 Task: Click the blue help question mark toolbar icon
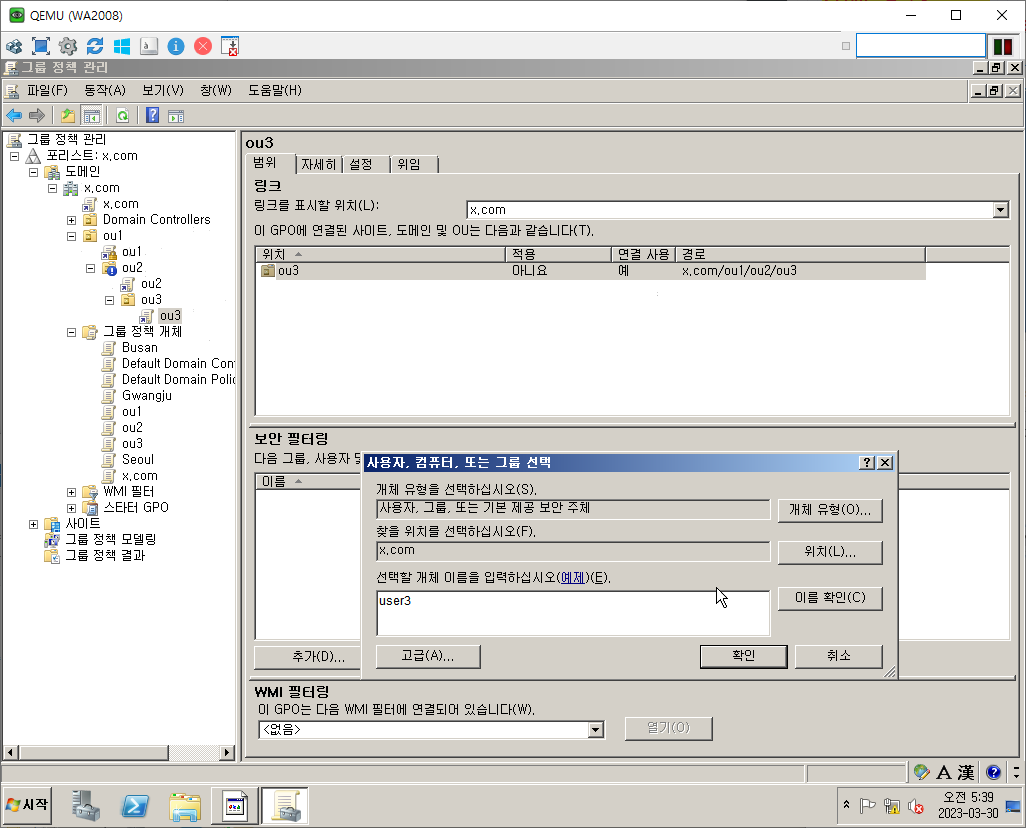pos(152,116)
